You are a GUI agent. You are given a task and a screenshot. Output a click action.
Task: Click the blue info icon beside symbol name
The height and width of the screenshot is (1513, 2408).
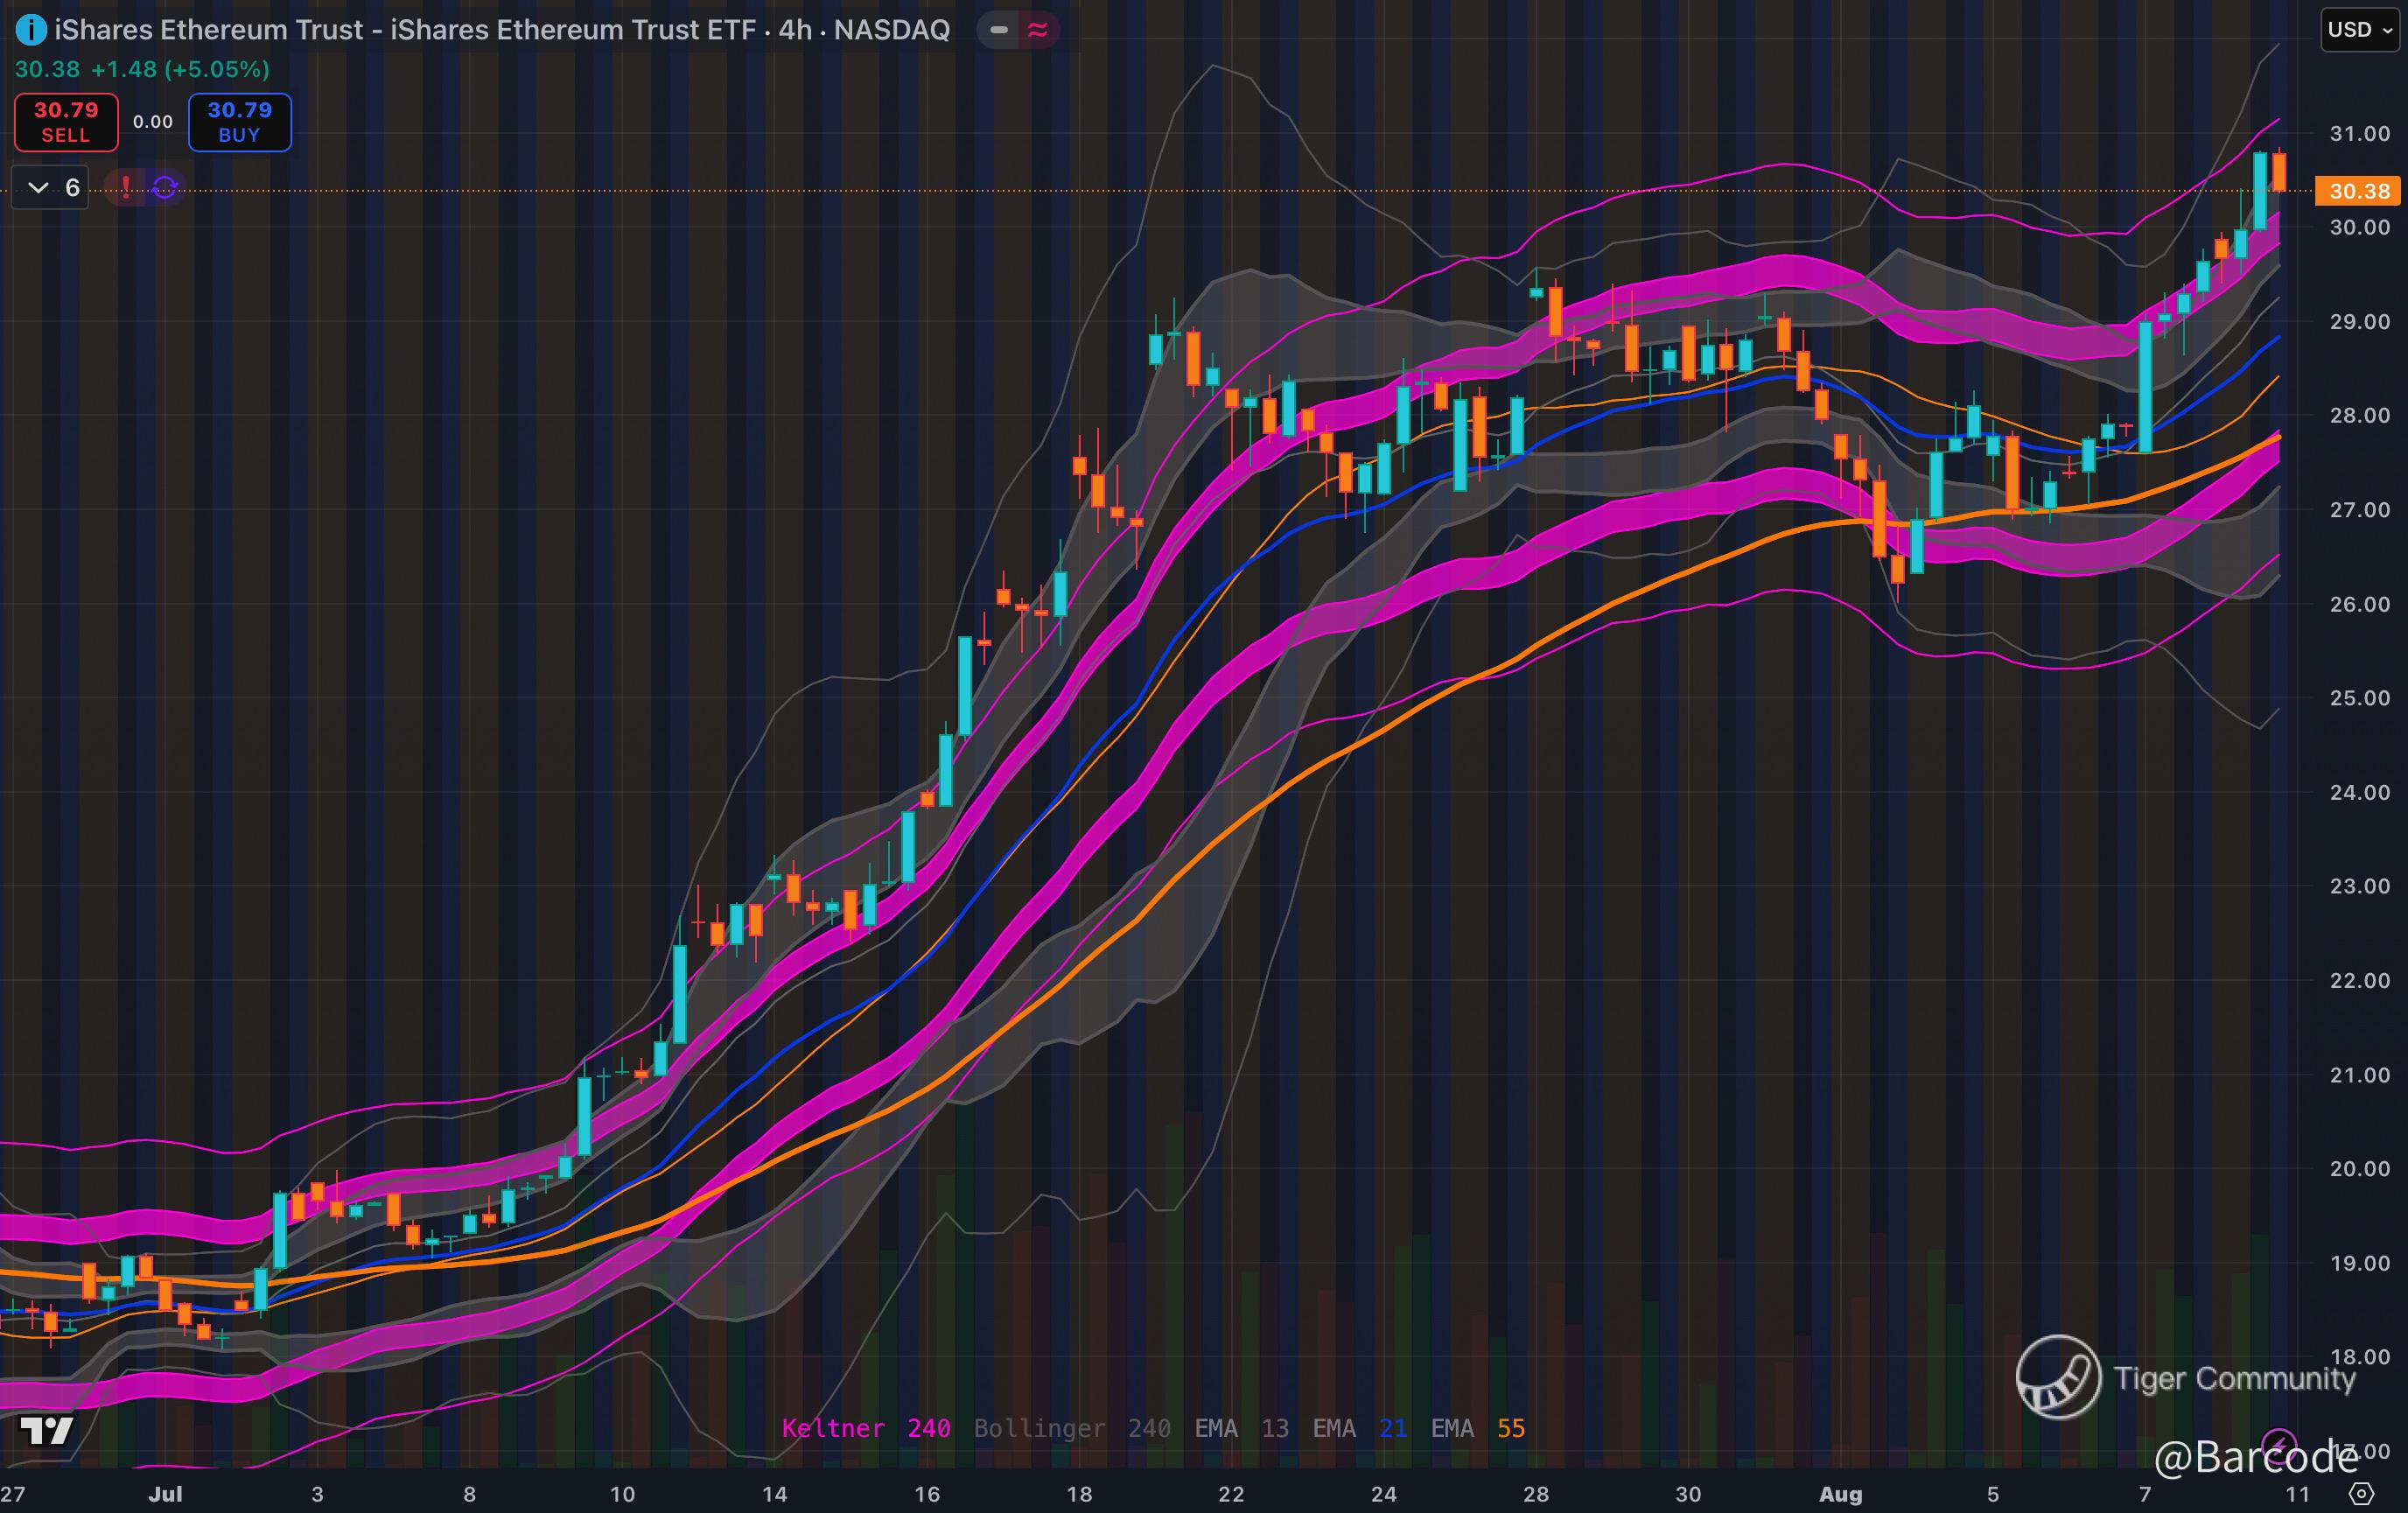31,31
